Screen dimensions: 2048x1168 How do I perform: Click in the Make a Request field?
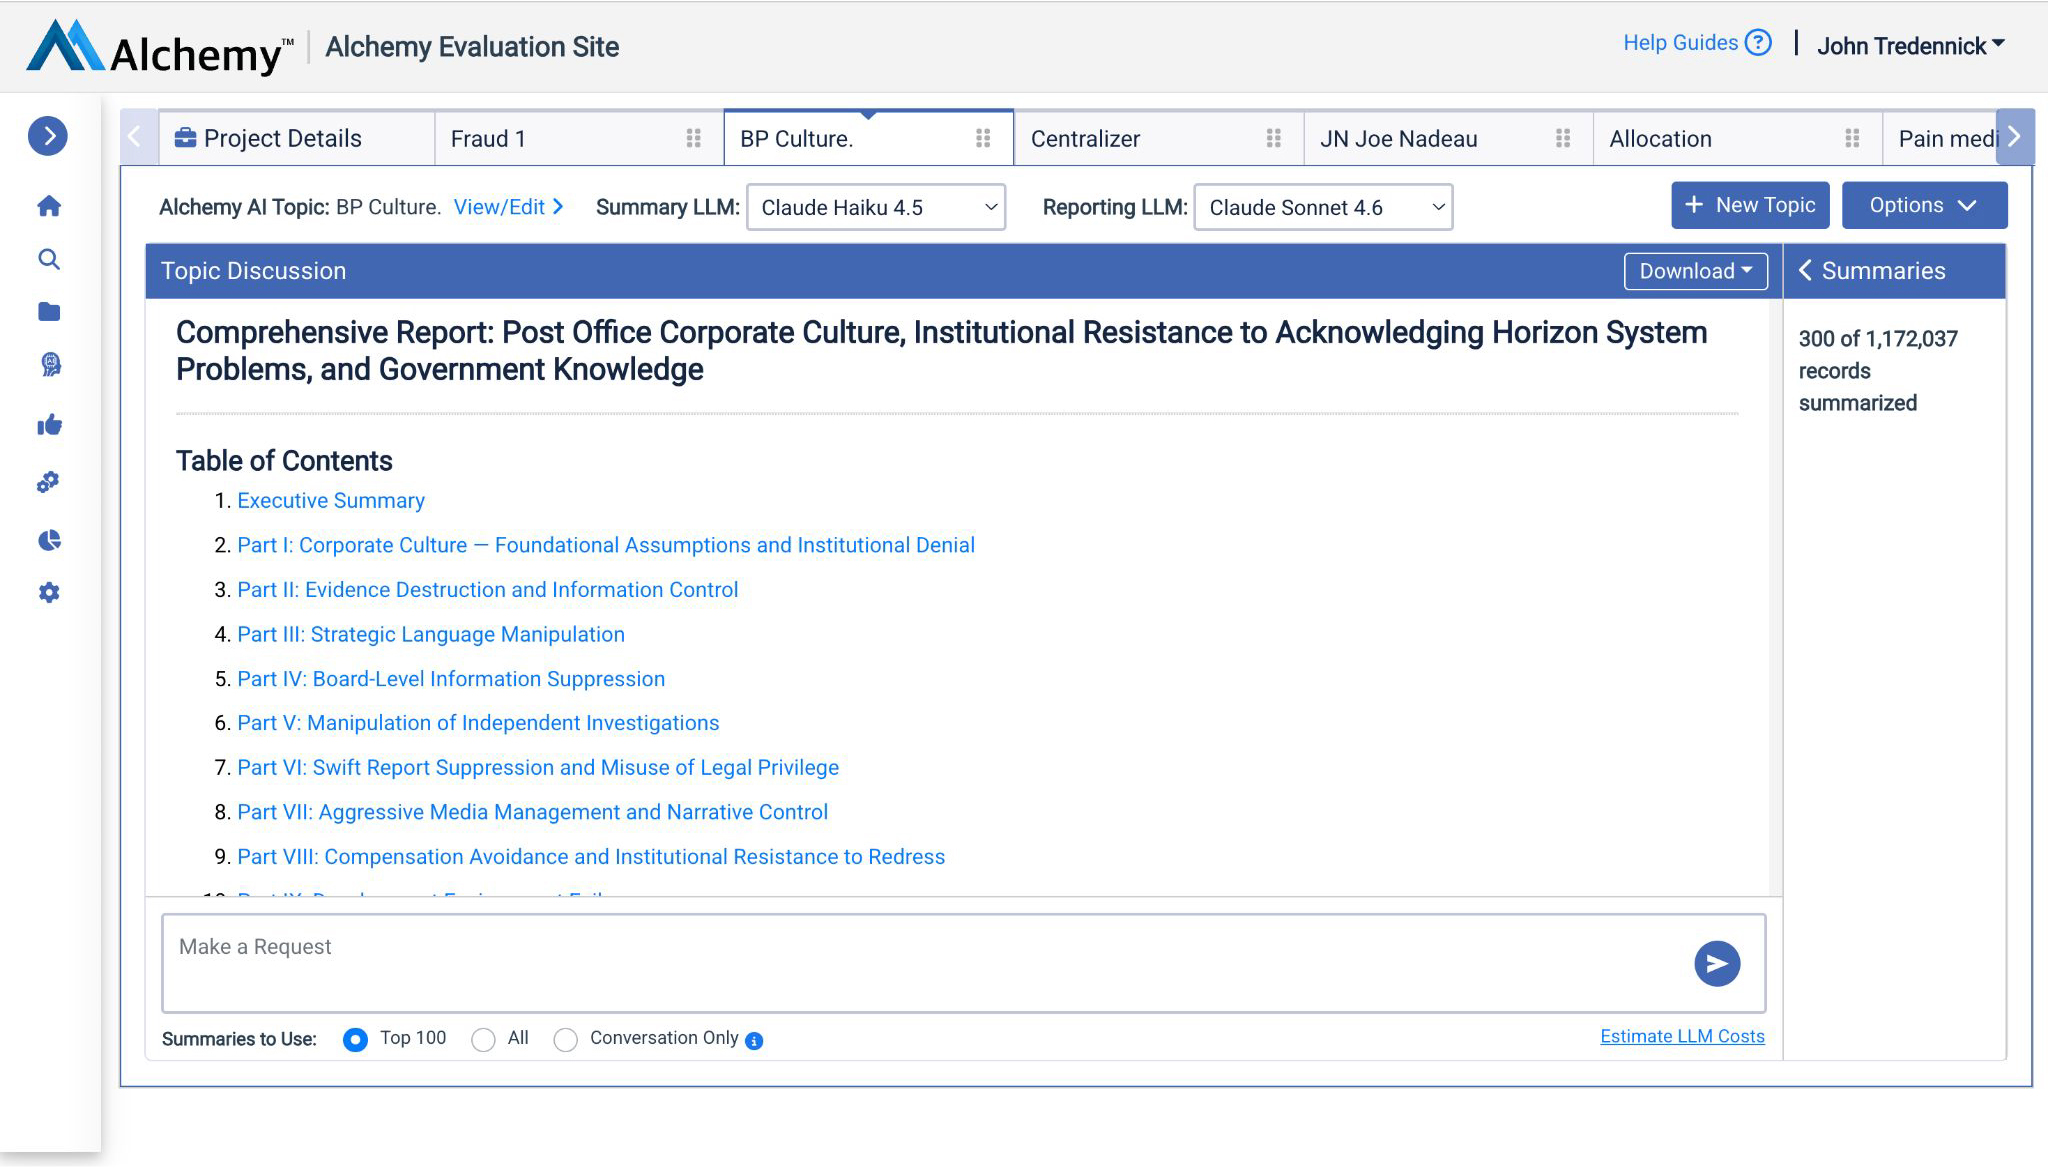(x=920, y=962)
